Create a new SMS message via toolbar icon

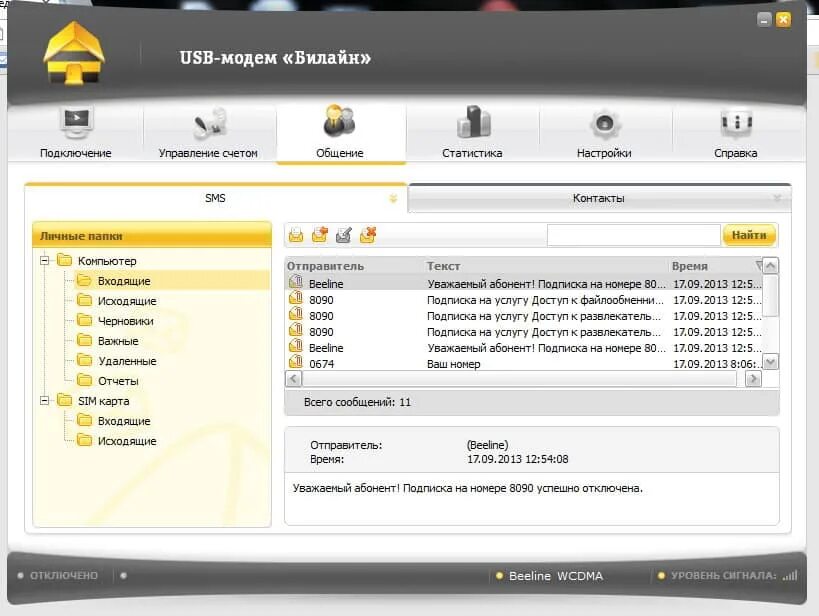[x=296, y=235]
